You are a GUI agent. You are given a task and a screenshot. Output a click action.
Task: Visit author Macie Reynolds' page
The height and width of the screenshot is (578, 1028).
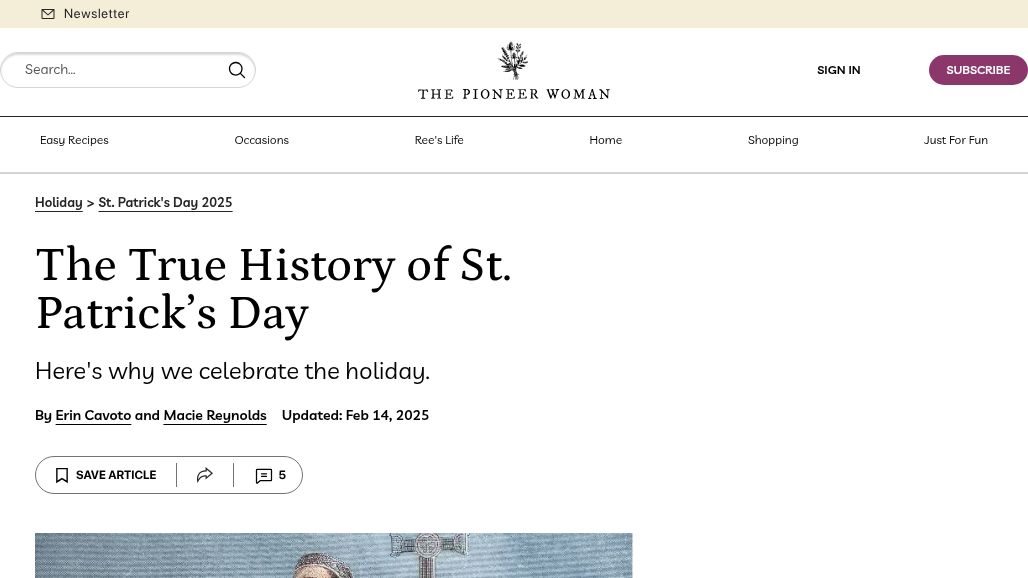pos(215,415)
